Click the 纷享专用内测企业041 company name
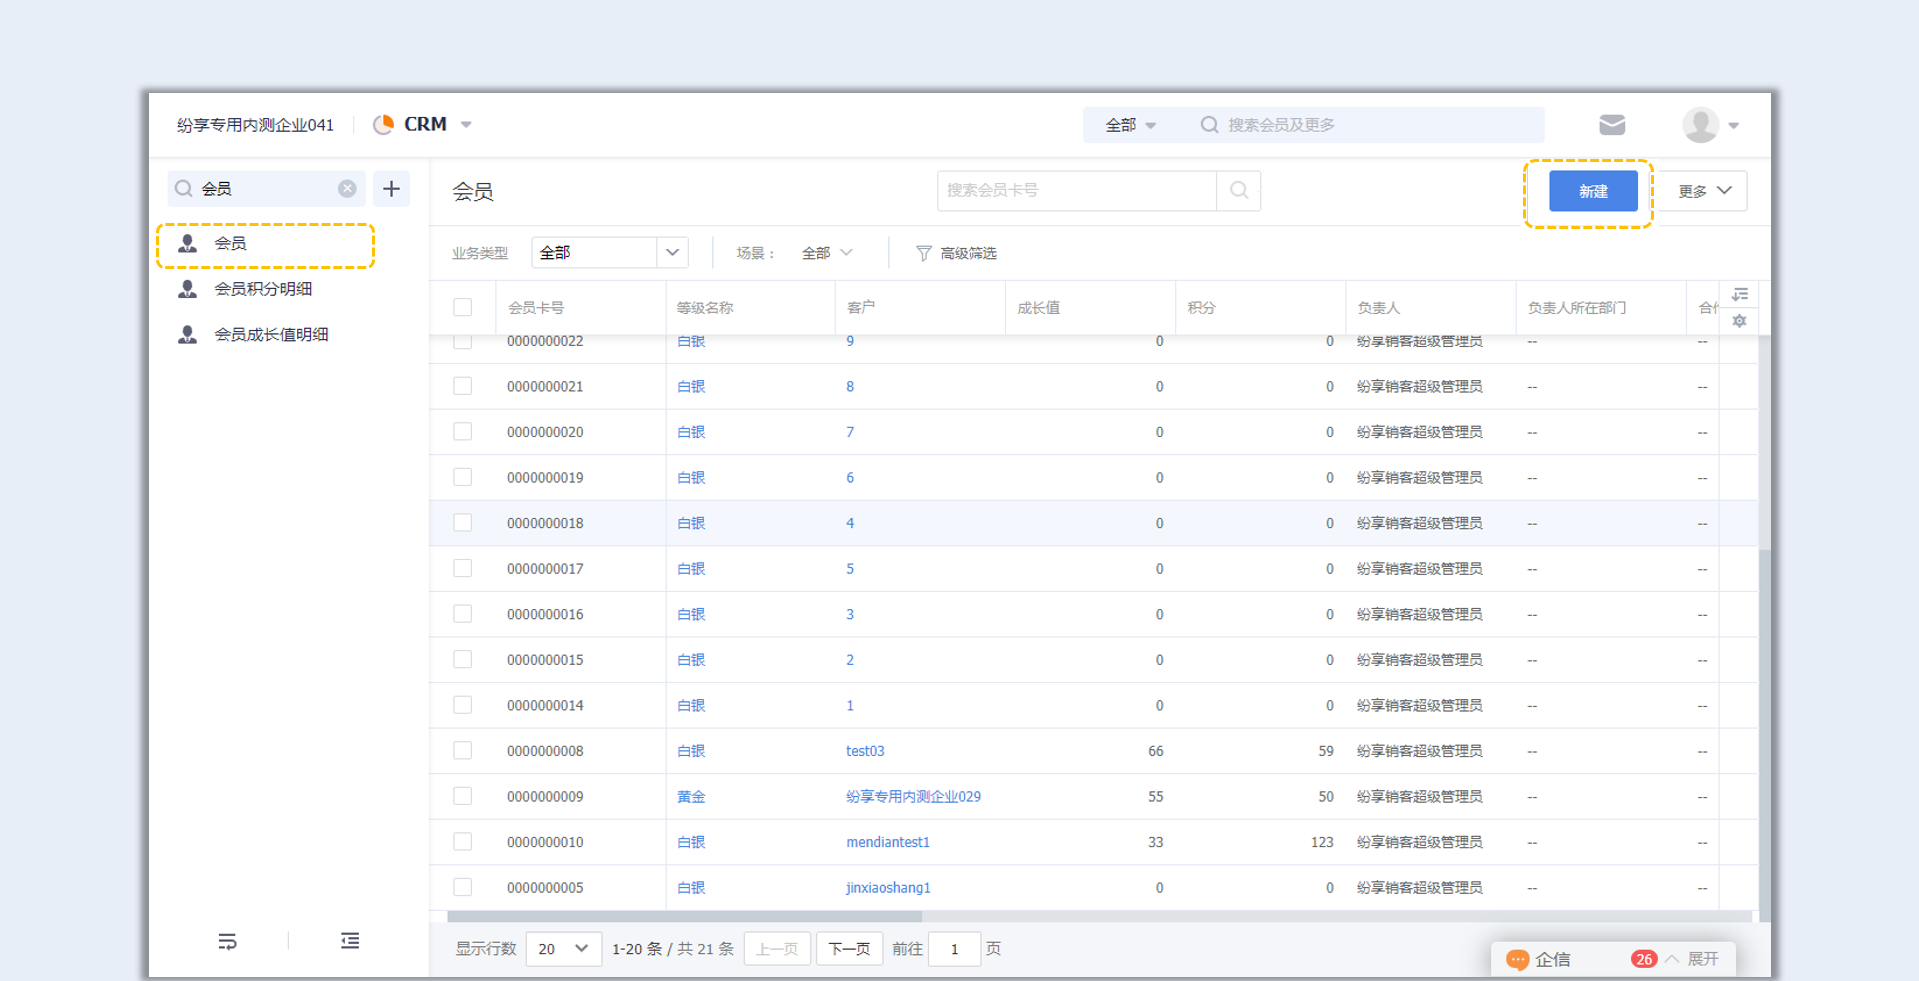 coord(255,125)
